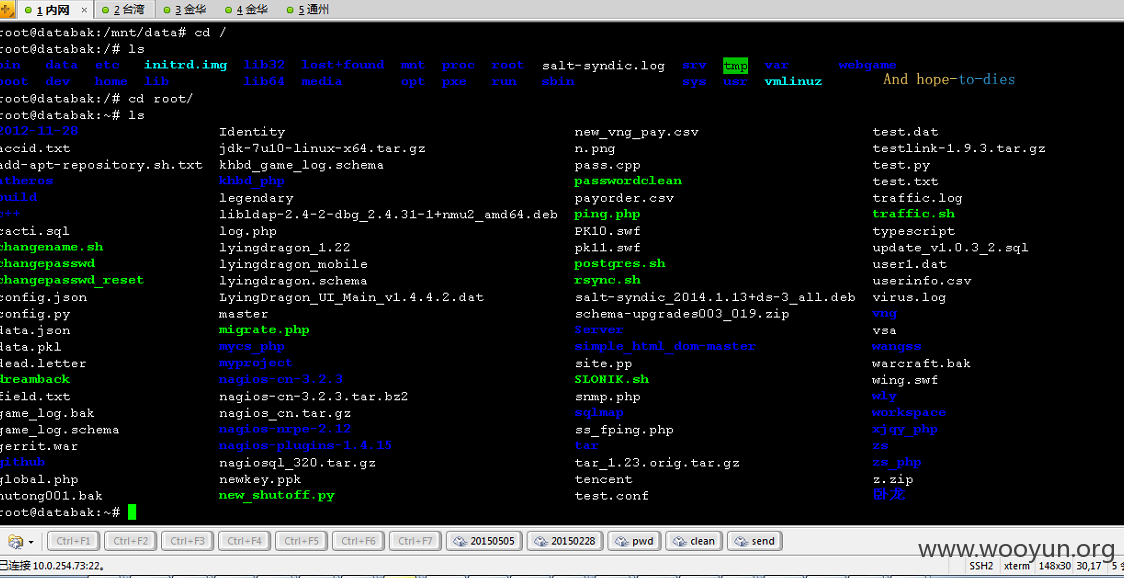Click nagios-cn-3.2.3.tar.bz2 archive name
This screenshot has height=578, width=1124.
pos(314,396)
